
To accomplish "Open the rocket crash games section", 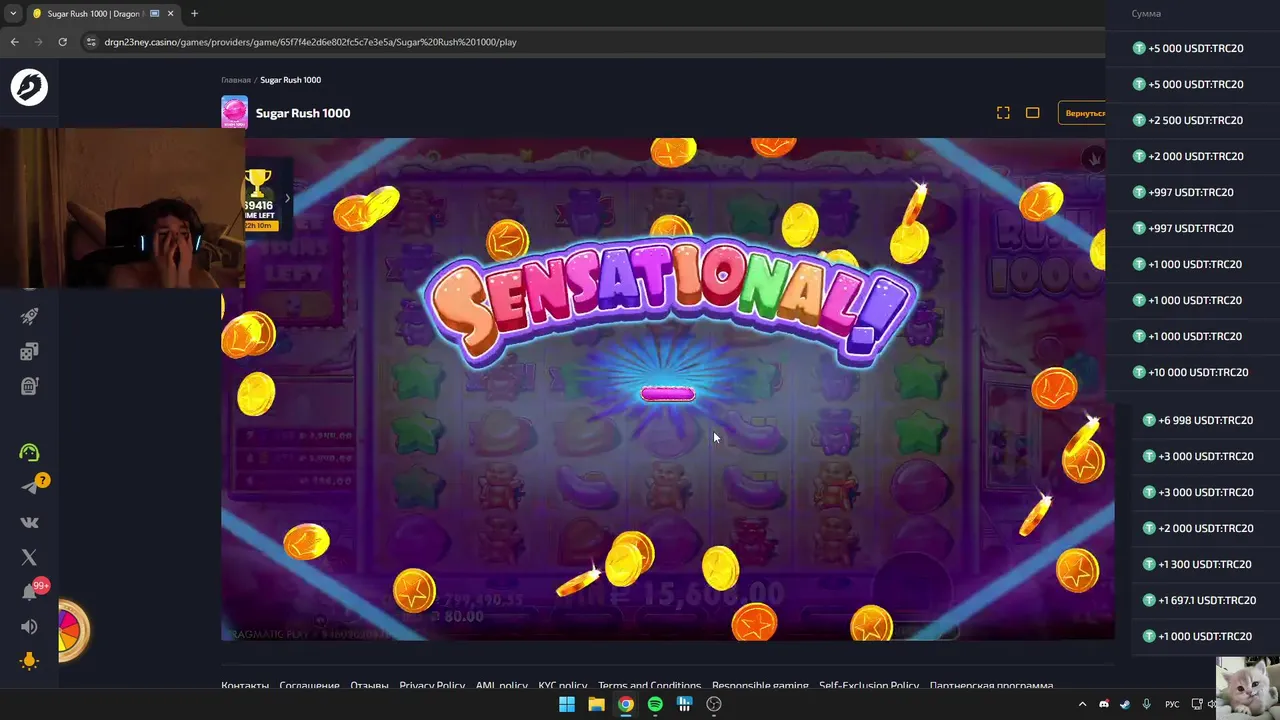I will [x=29, y=316].
